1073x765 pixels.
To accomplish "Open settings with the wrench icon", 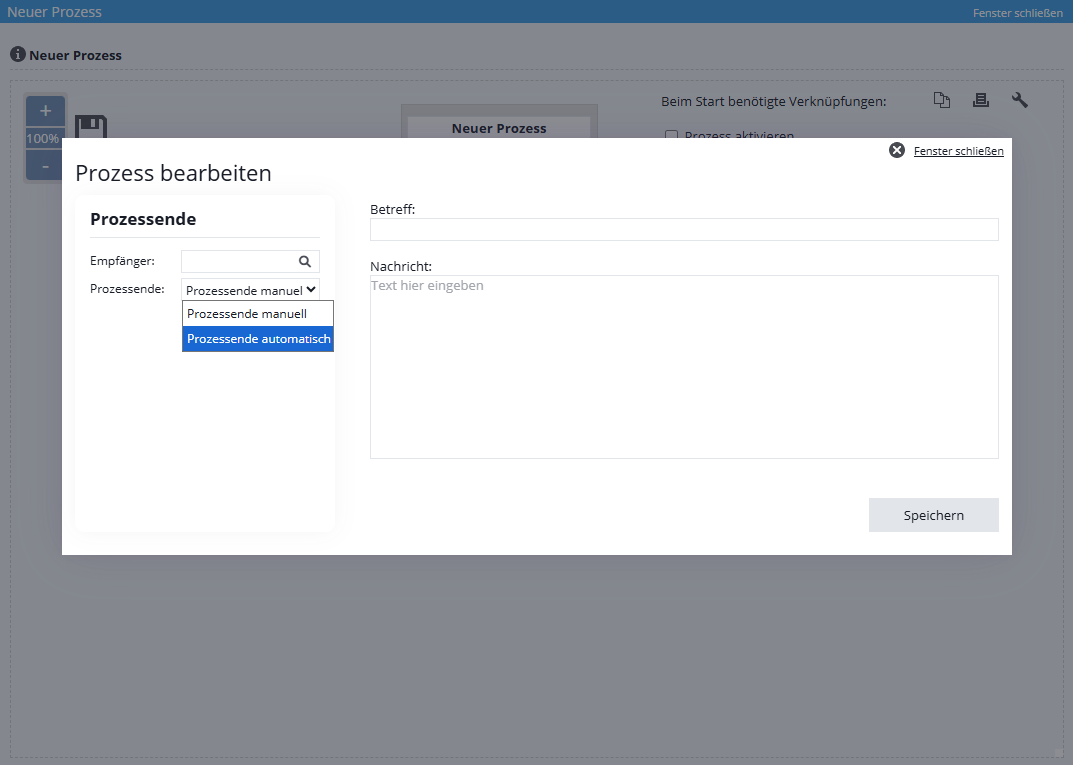I will point(1020,100).
